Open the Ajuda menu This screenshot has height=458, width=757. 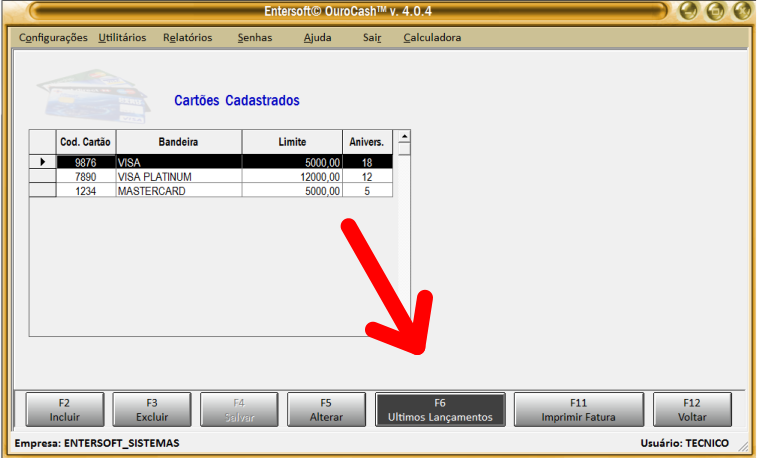point(318,37)
